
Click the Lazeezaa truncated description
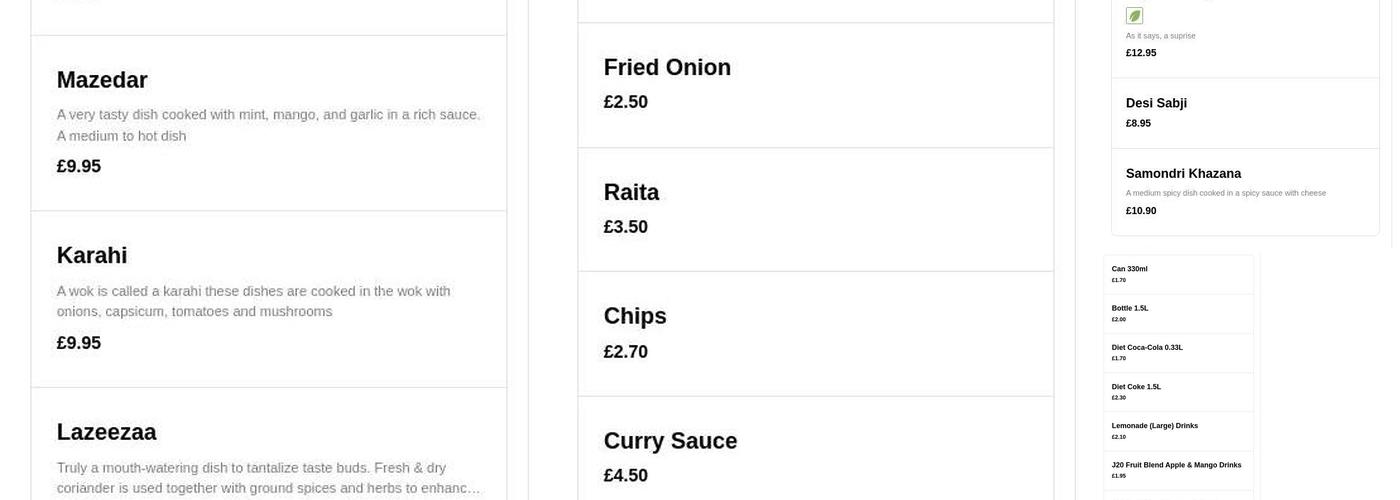268,478
